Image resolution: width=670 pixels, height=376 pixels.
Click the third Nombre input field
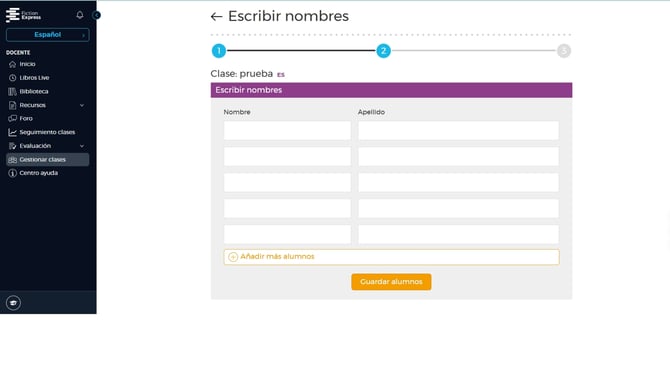[287, 182]
